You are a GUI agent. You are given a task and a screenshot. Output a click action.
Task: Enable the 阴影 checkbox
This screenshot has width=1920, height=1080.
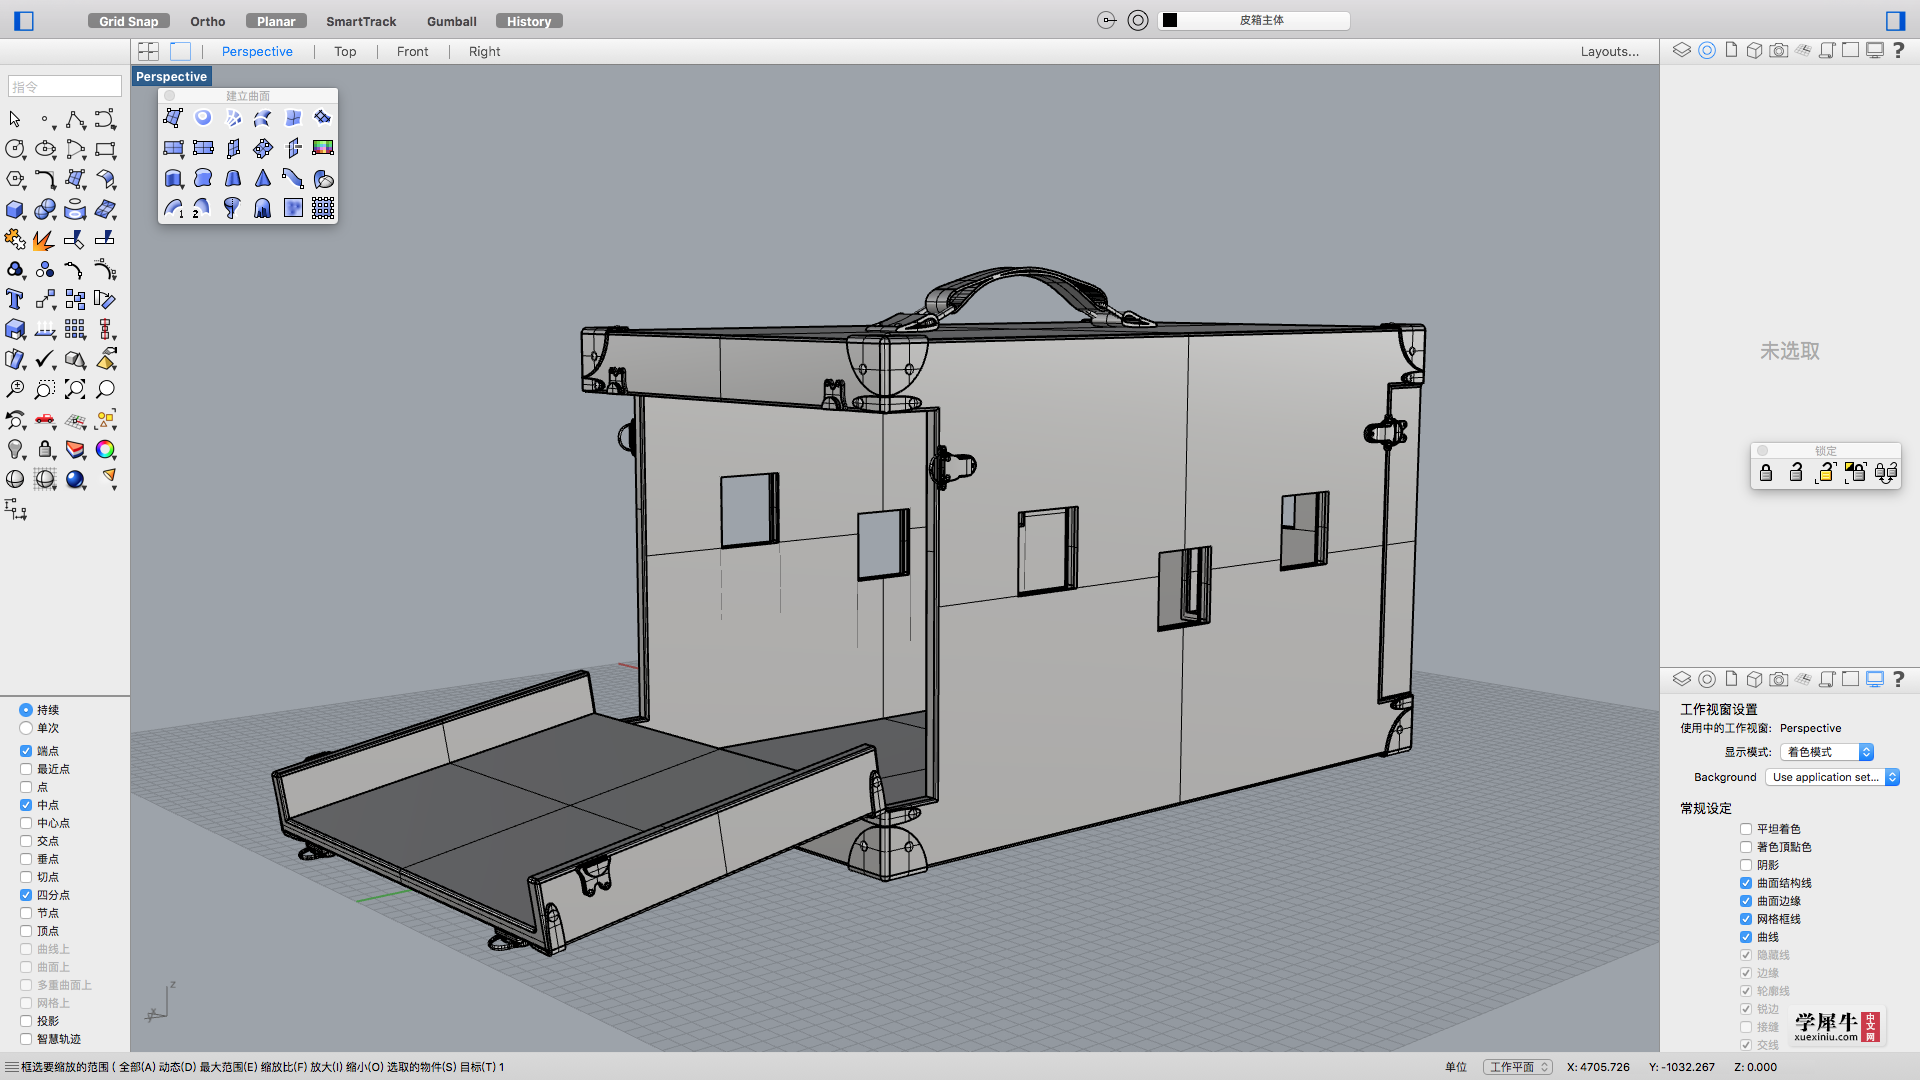click(1746, 865)
